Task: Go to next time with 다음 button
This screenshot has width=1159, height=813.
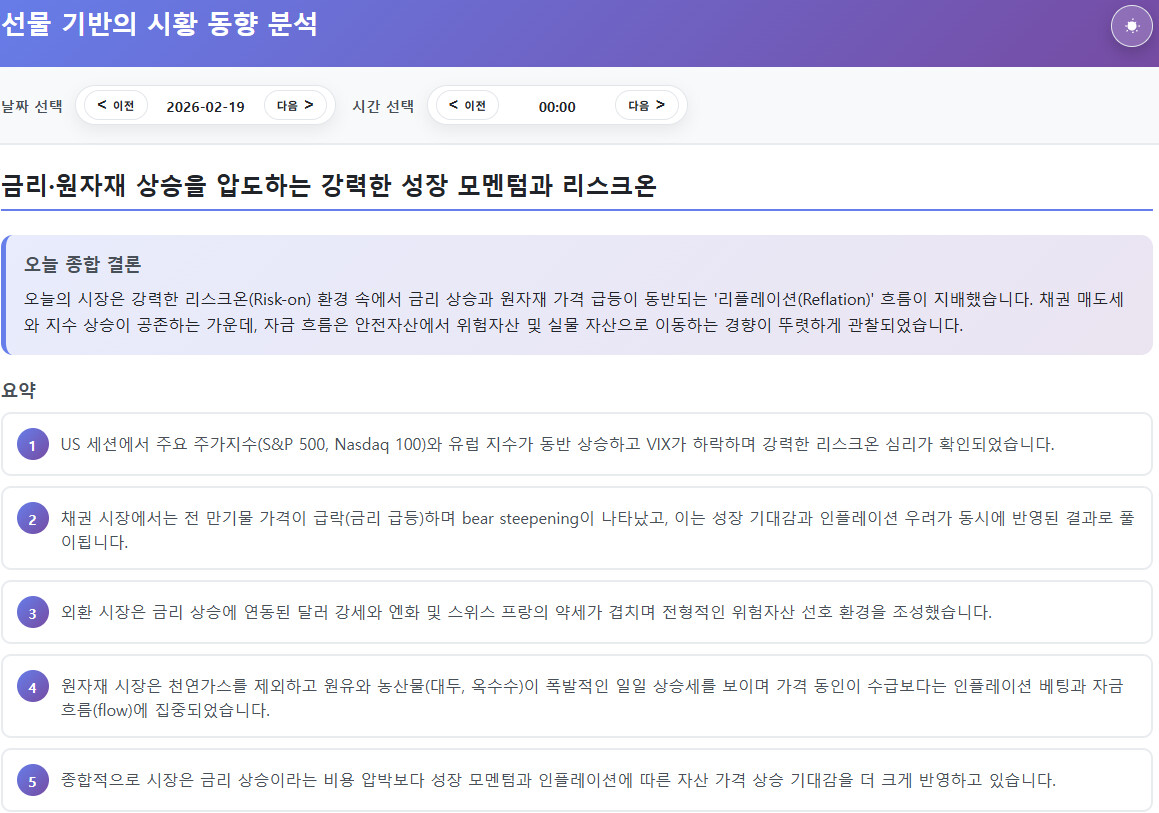Action: 647,105
